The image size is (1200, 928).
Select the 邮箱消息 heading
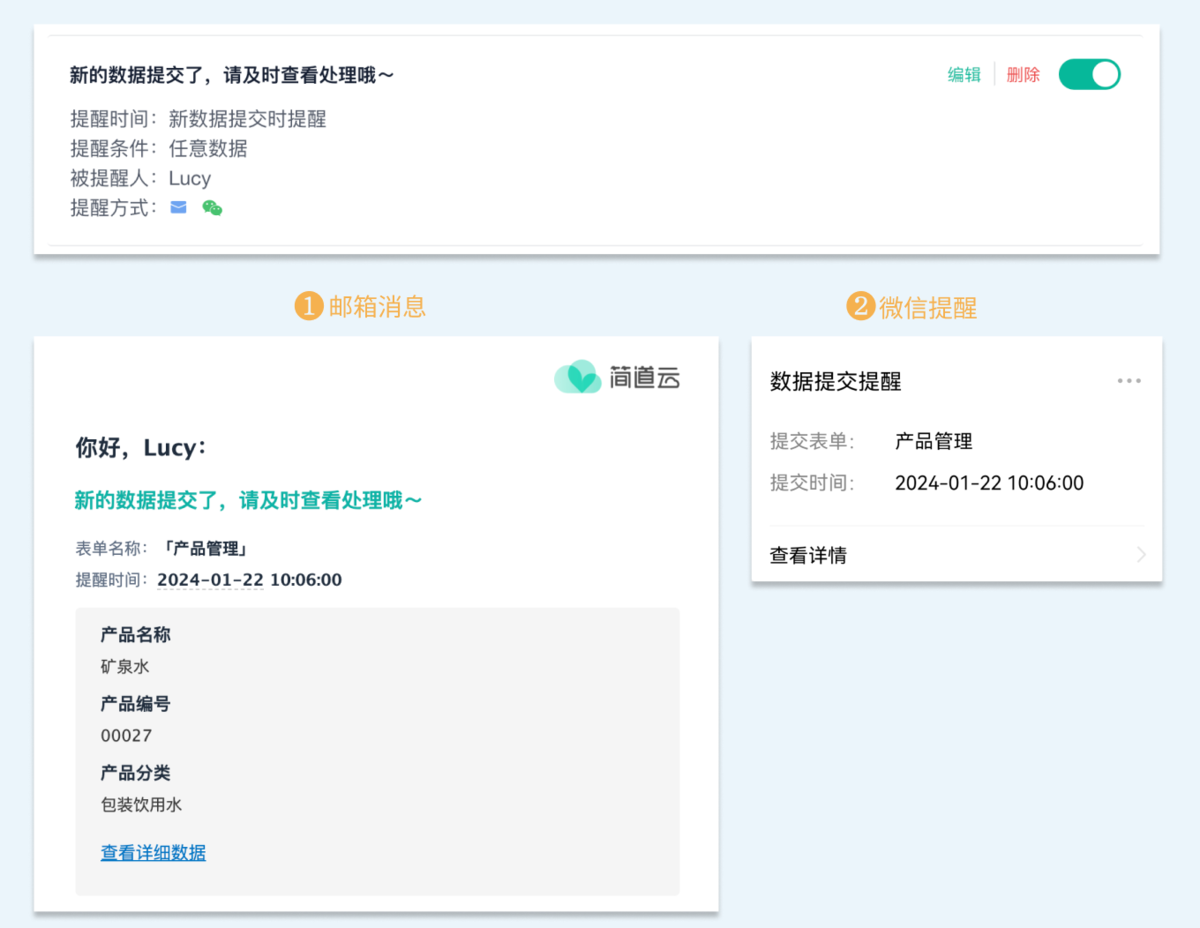point(378,306)
